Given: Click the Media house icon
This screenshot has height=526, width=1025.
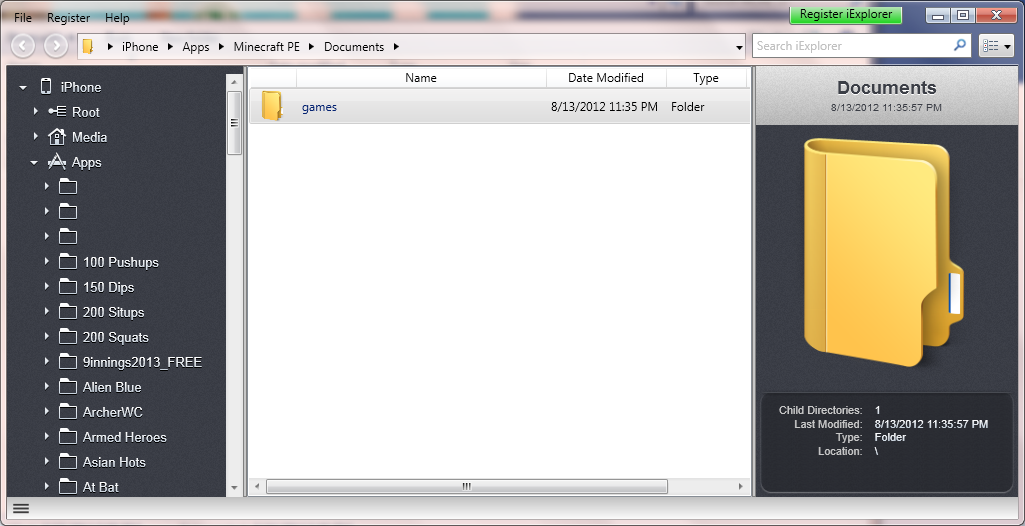Looking at the screenshot, I should click(x=58, y=137).
